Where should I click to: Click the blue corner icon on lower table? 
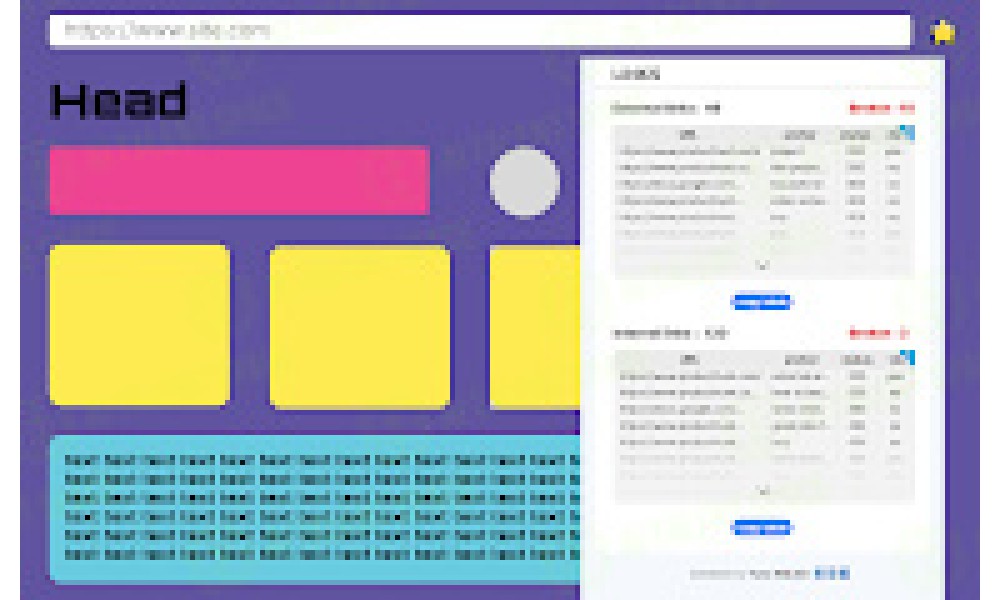[907, 357]
